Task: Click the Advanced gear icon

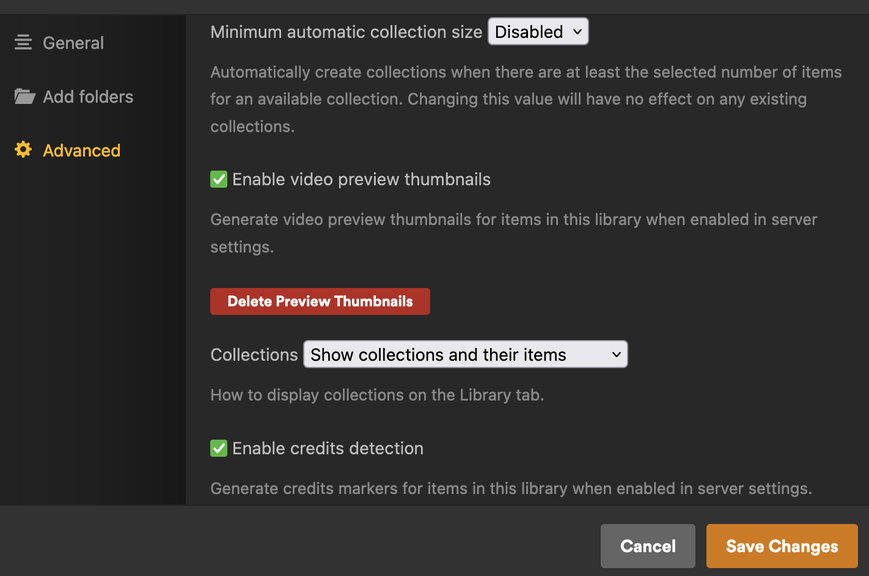Action: click(23, 150)
